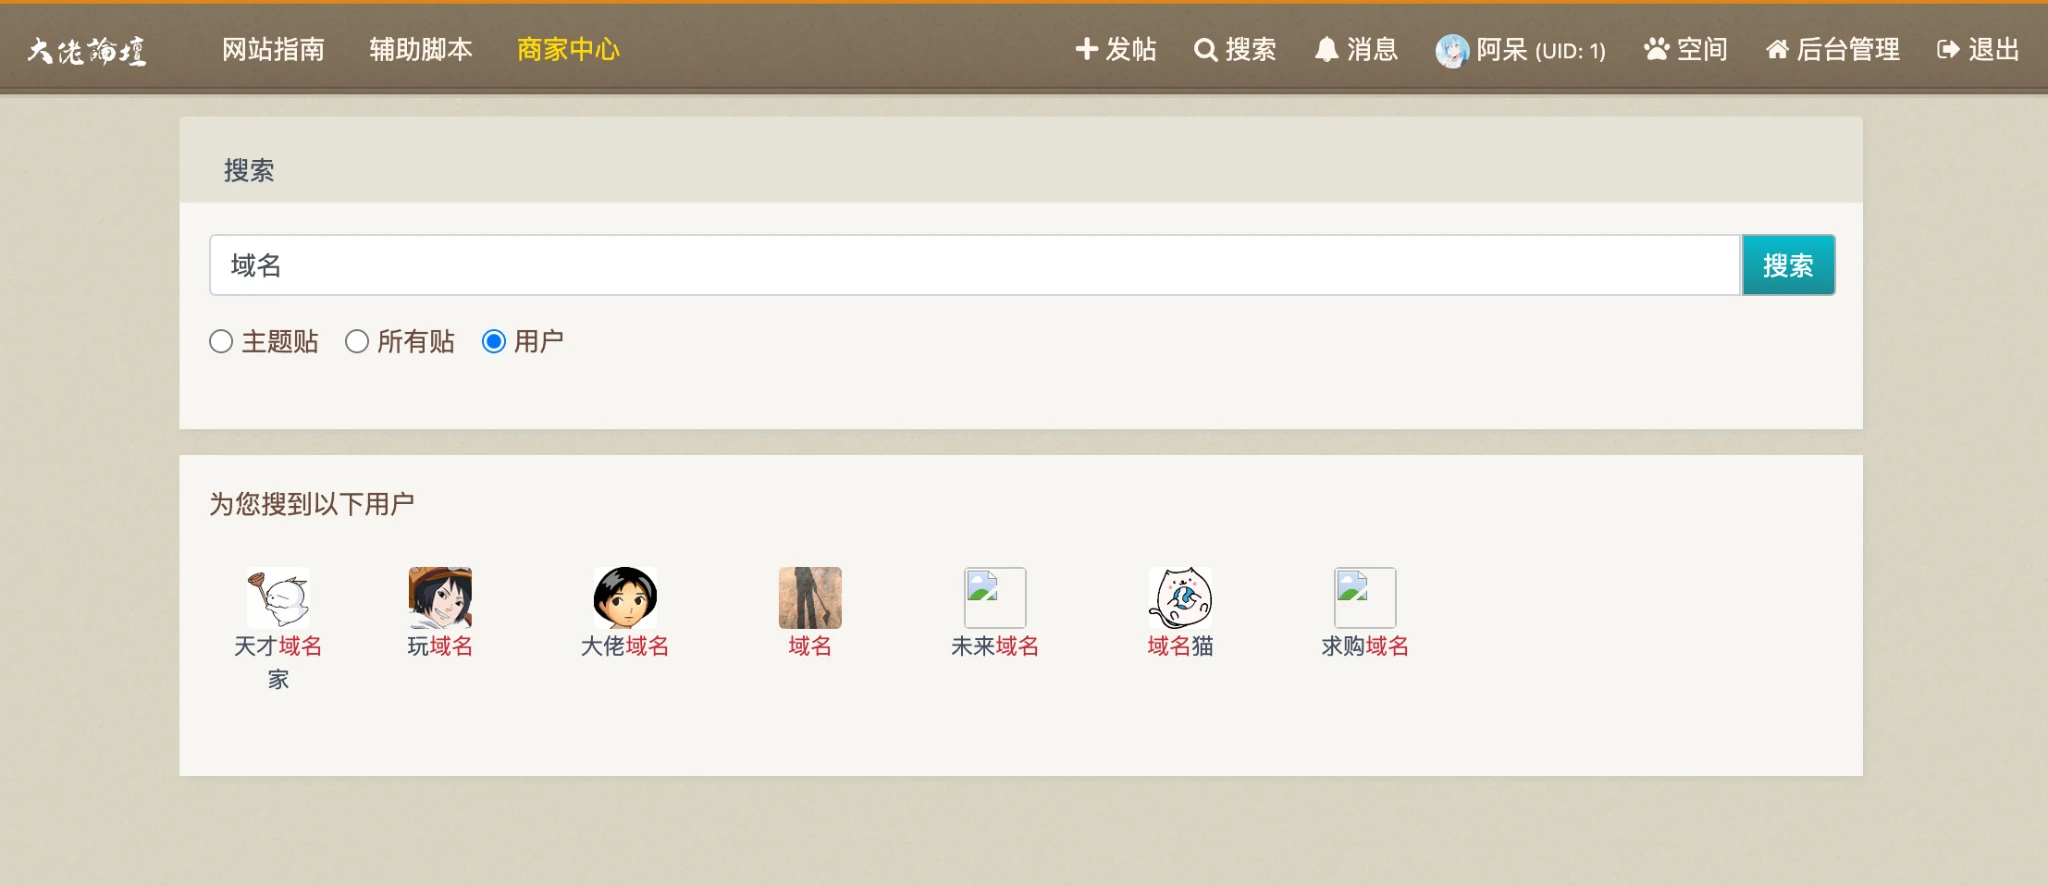Open 空间 using the paw icon
The width and height of the screenshot is (2048, 886).
coord(1657,49)
